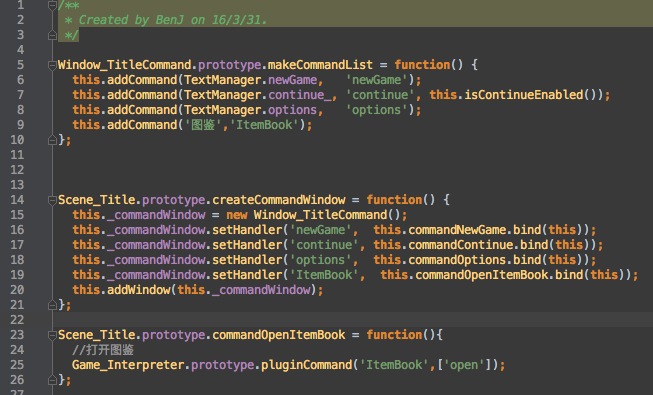Click 'TextManager.options' on line 8

(251, 110)
